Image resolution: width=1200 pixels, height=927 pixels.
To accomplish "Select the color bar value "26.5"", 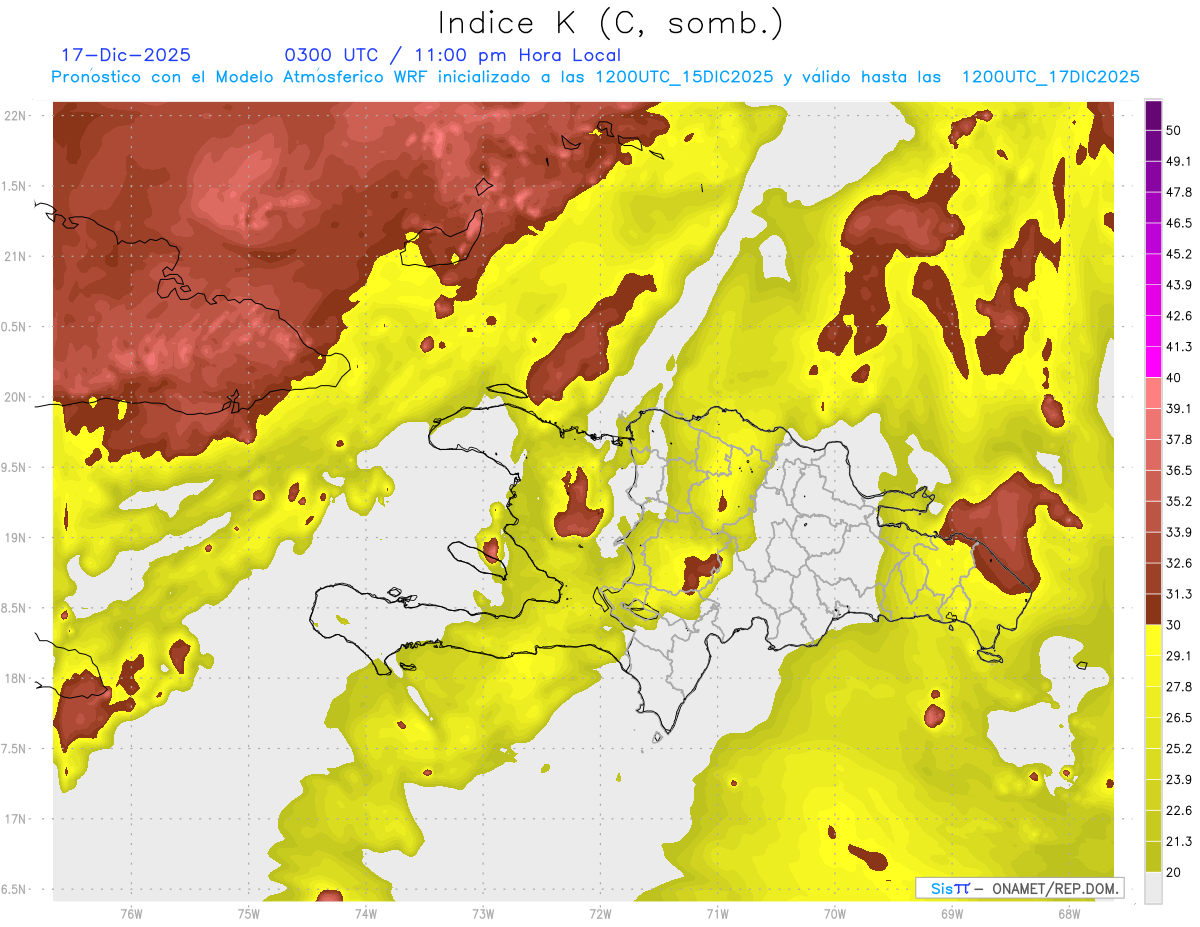I will tap(1179, 718).
